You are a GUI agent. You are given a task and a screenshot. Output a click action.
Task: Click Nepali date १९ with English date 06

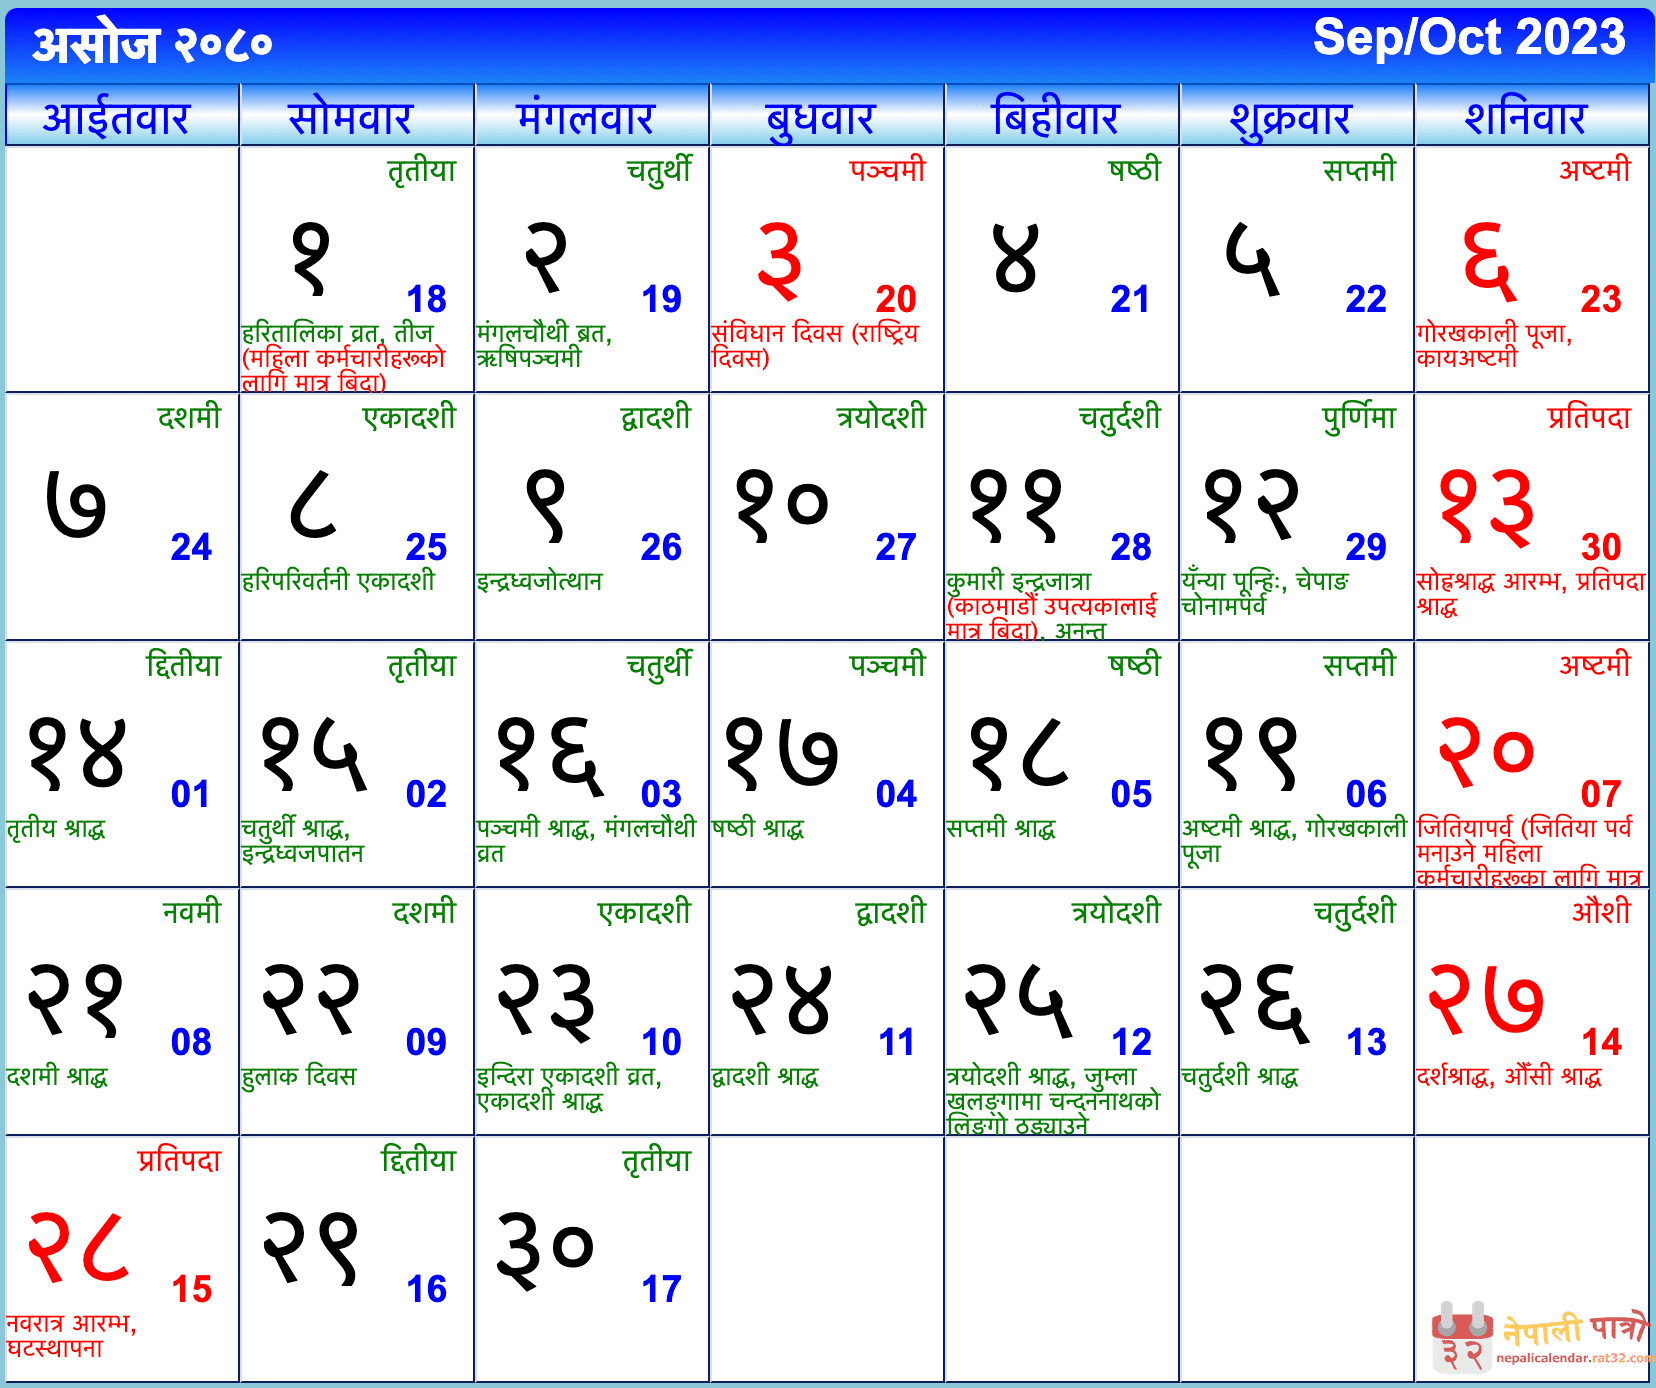click(1252, 752)
